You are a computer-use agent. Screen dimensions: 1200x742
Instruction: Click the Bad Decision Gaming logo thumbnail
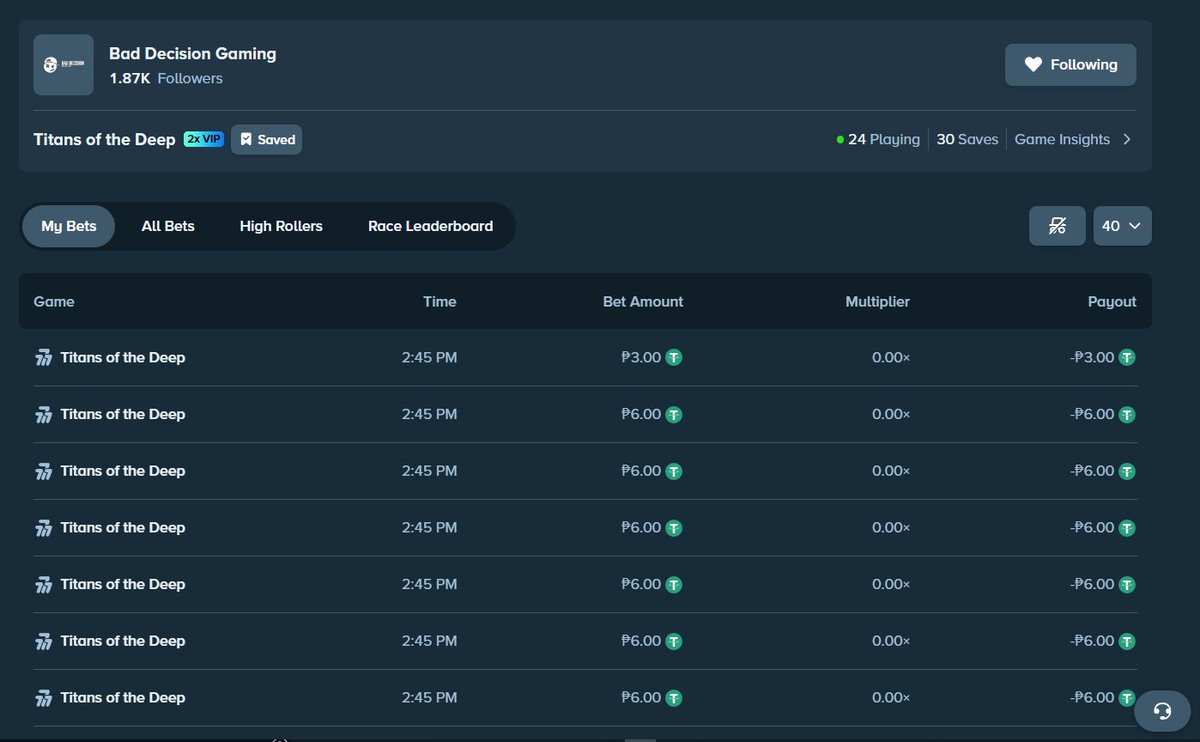63,65
